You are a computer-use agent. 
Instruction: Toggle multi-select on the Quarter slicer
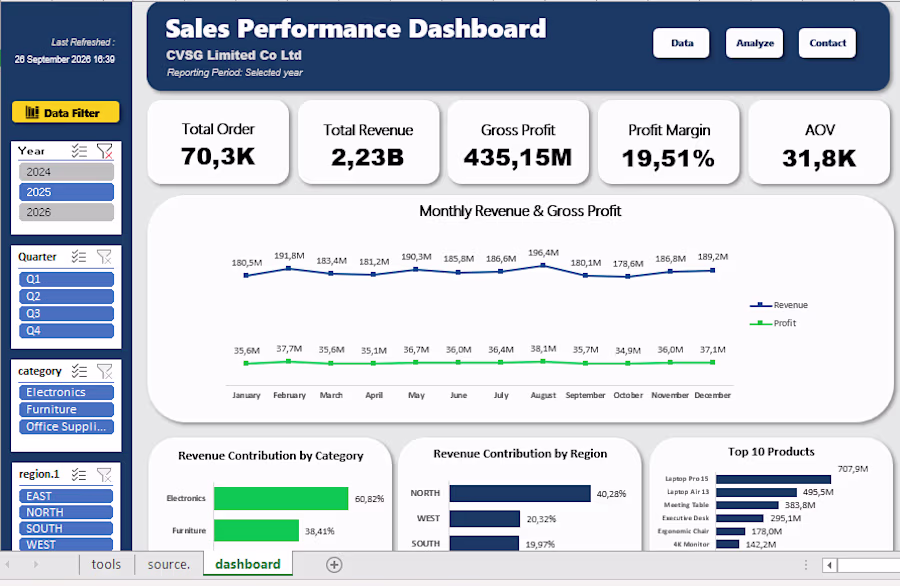pos(79,257)
